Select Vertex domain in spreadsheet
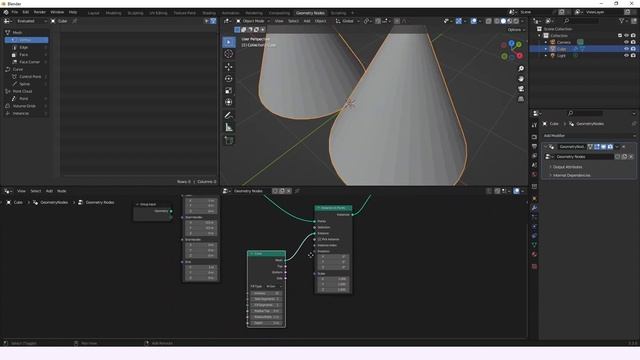This screenshot has height=360, width=640. (x=27, y=40)
